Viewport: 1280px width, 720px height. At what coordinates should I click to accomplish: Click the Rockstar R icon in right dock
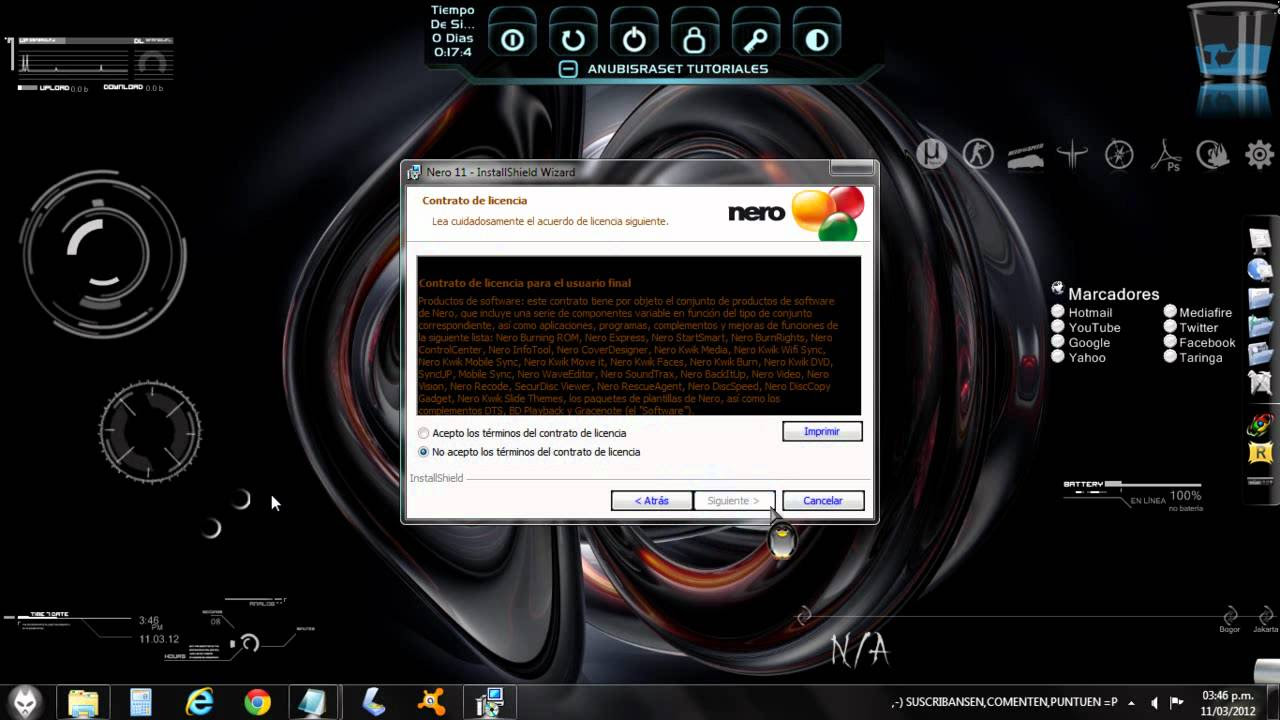point(1260,453)
